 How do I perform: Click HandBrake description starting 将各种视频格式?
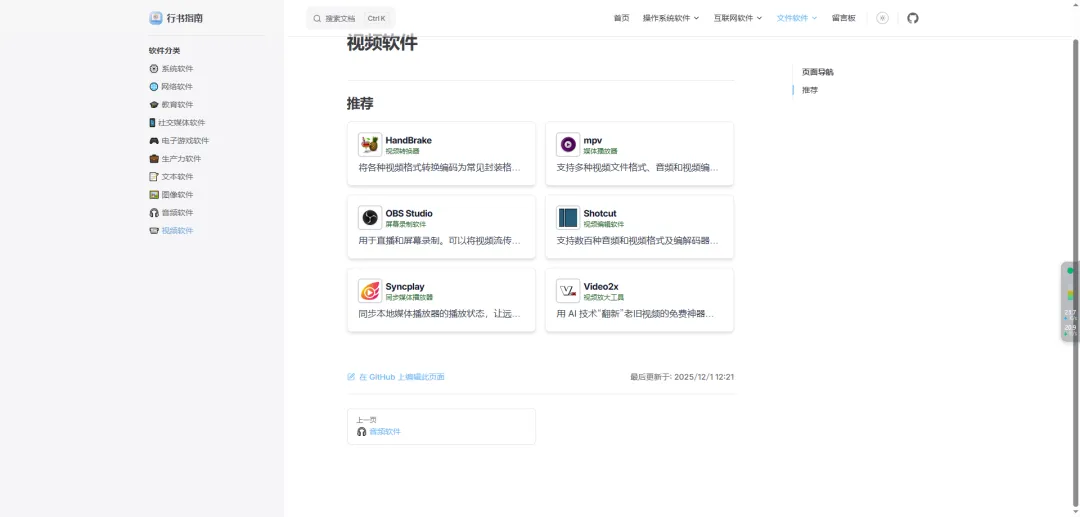coord(439,167)
